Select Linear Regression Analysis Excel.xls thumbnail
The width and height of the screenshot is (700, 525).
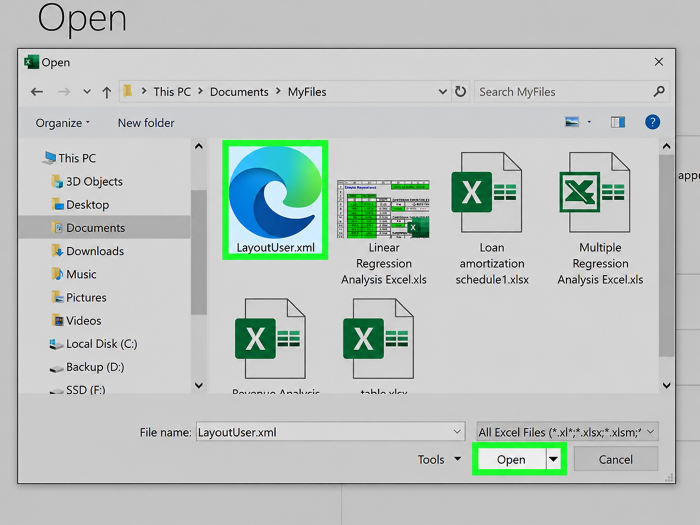coord(383,209)
